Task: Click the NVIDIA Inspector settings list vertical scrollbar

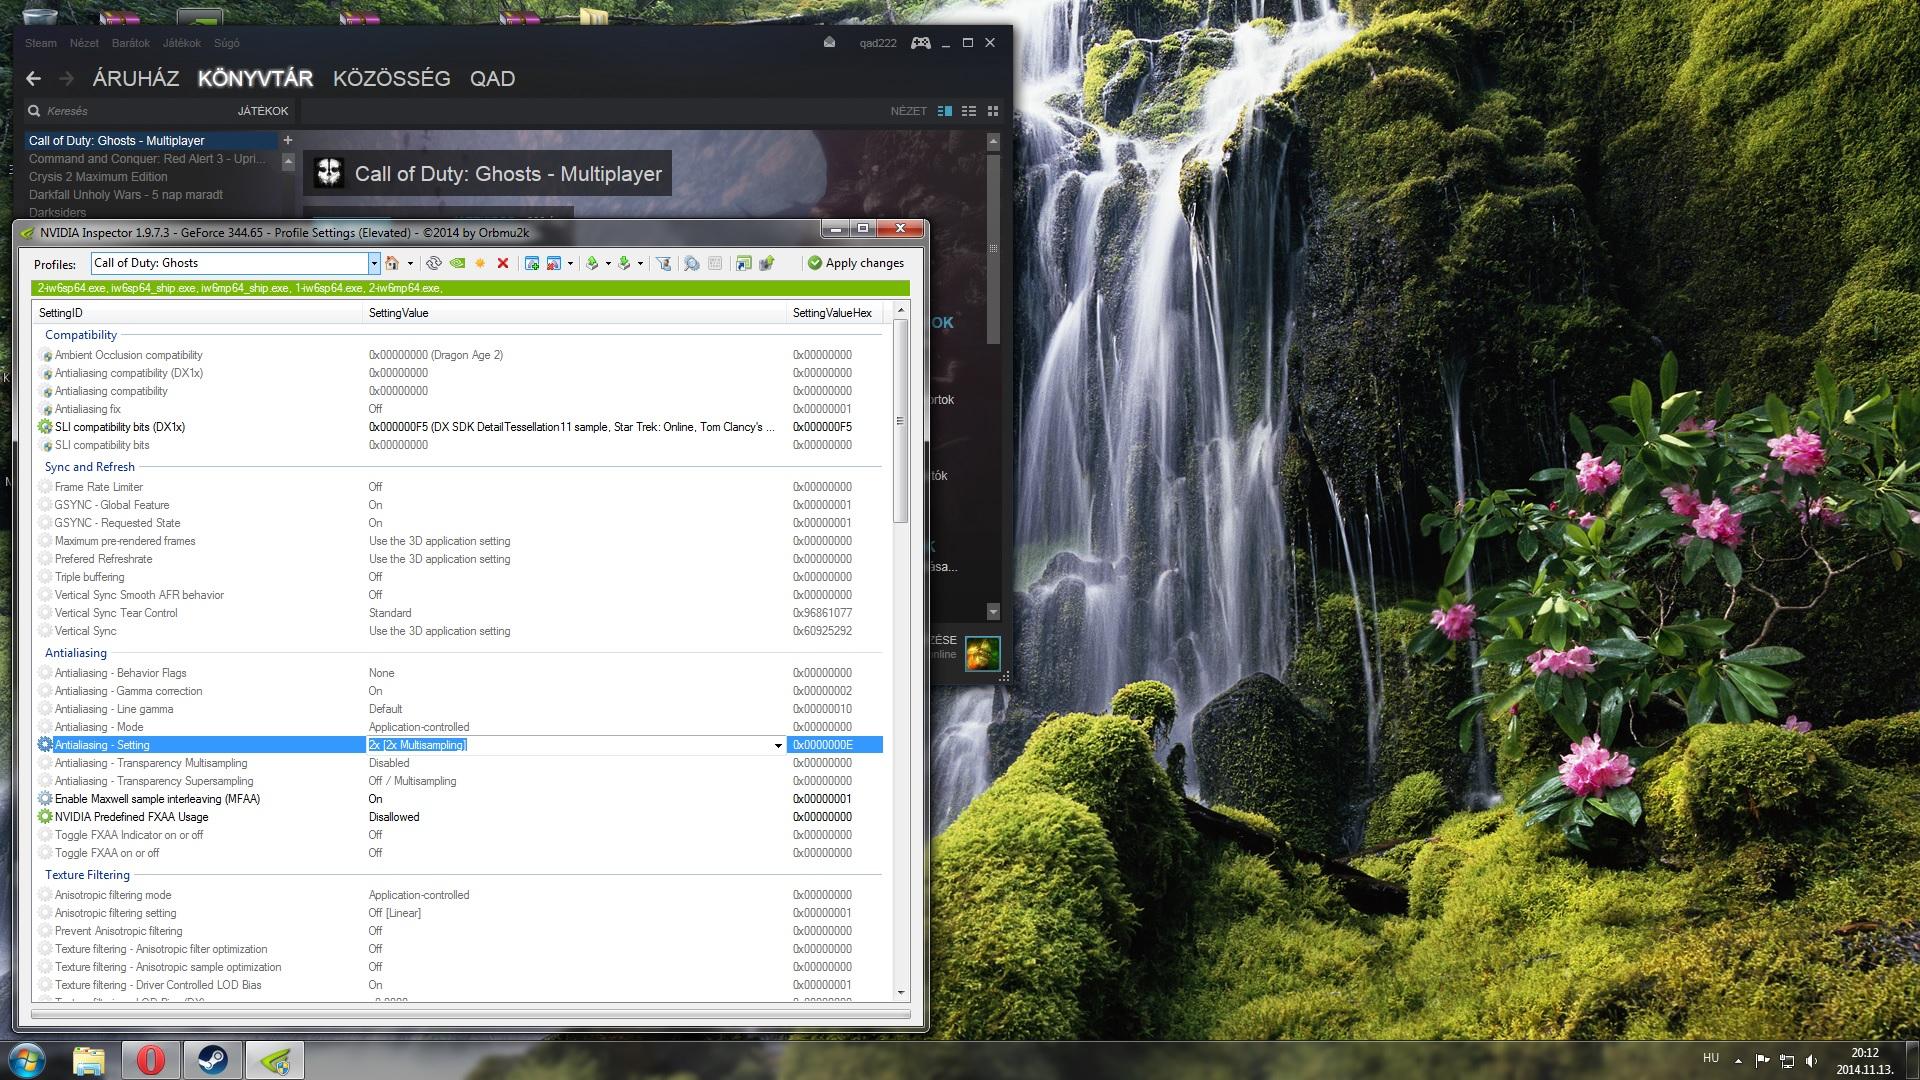Action: click(901, 421)
